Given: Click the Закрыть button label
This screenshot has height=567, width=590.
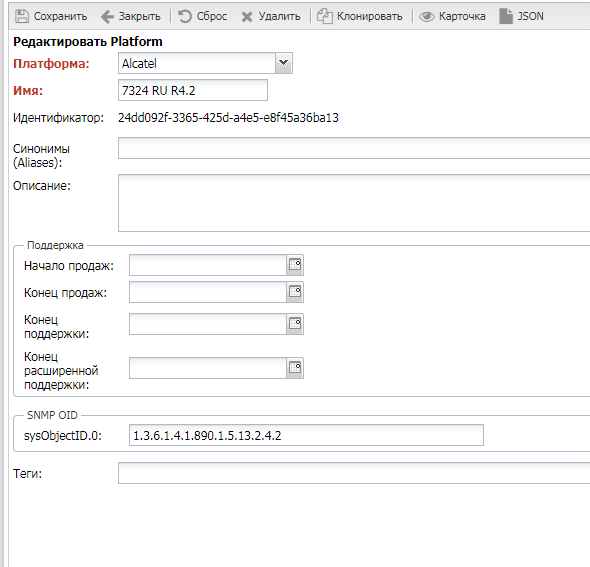Looking at the screenshot, I should click(x=140, y=16).
